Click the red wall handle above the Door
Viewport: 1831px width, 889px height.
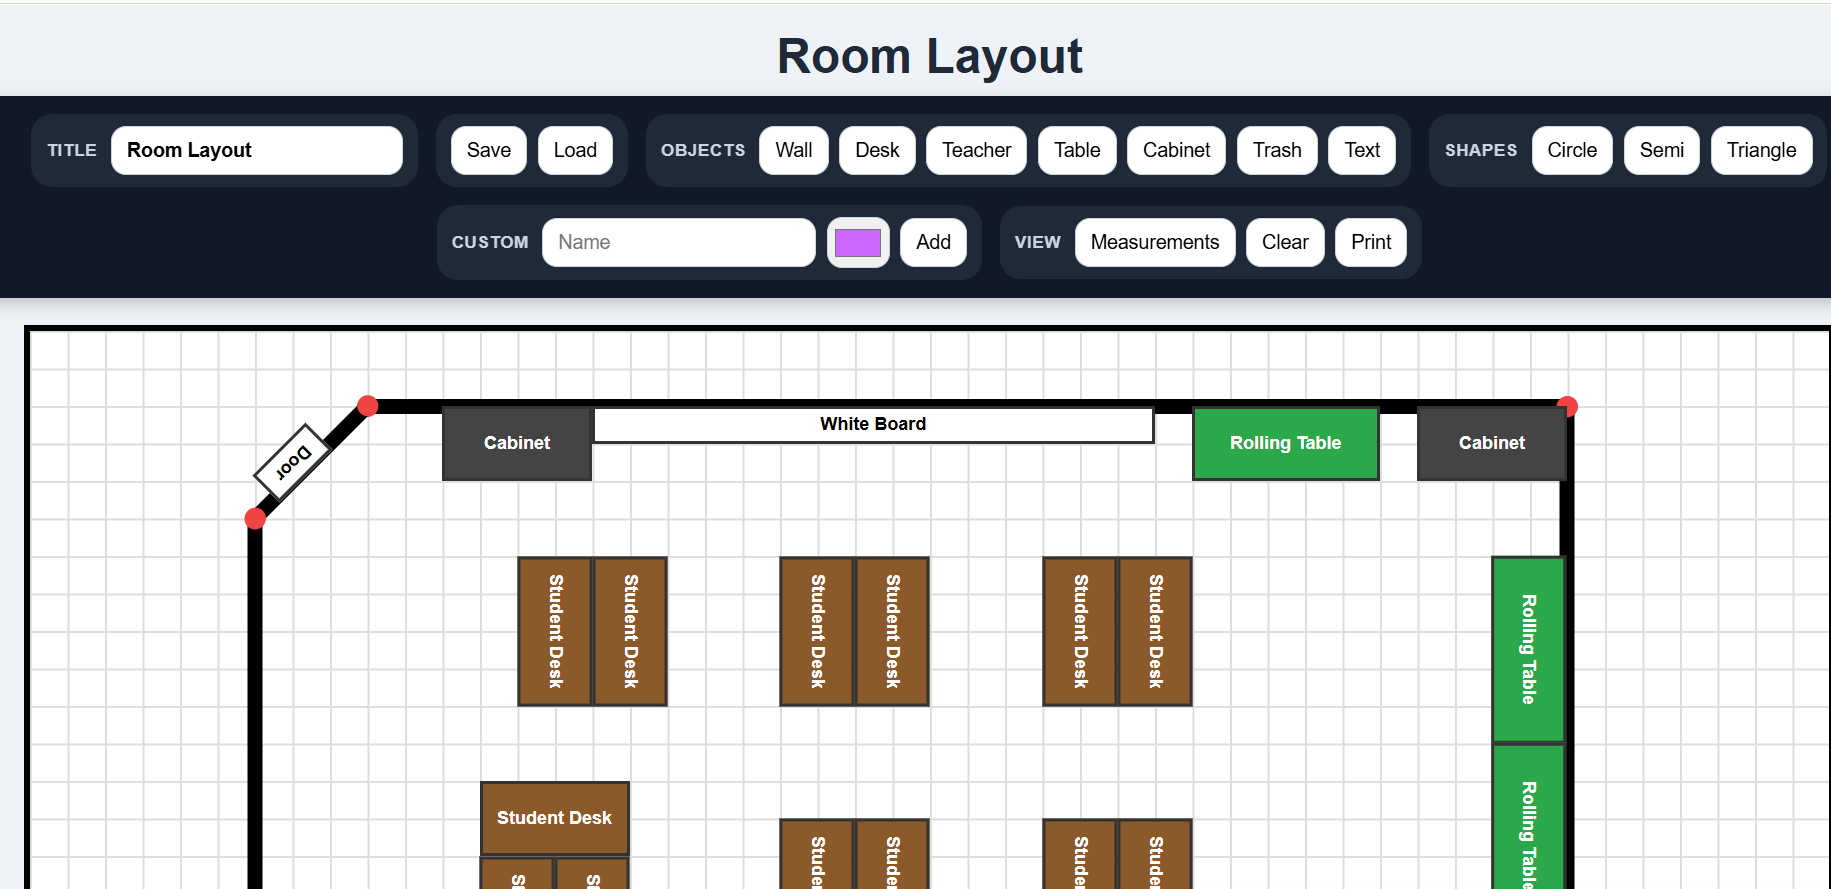pyautogui.click(x=368, y=405)
